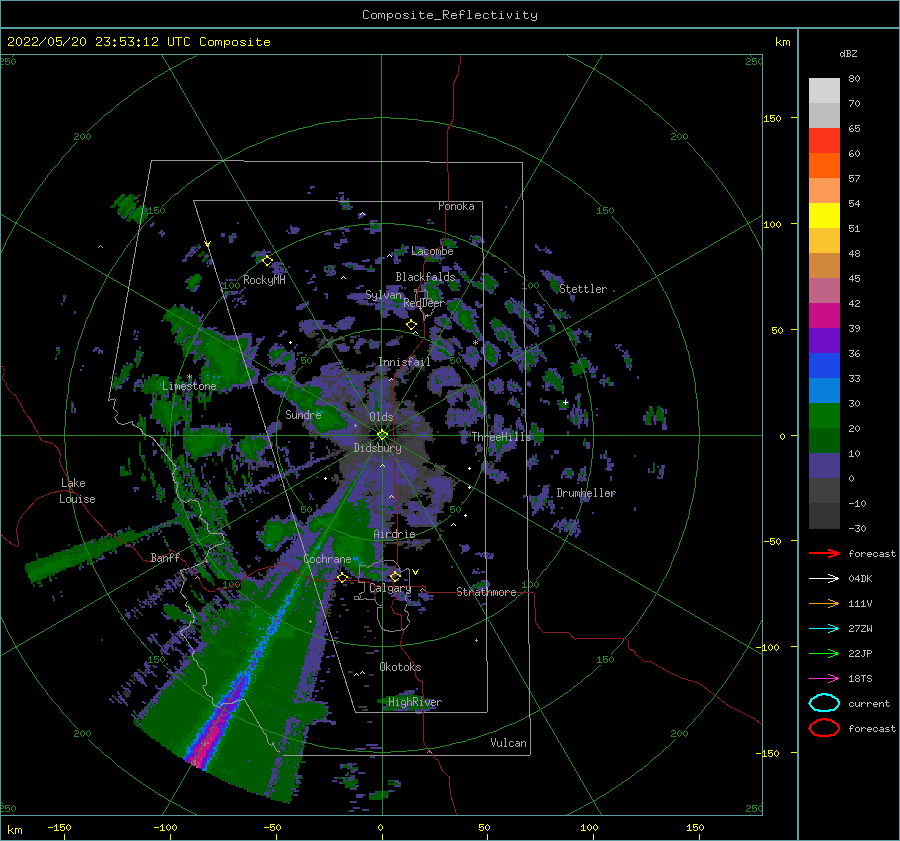
Task: Pick the purple 36–39 dBZ swatch
Action: 824,340
